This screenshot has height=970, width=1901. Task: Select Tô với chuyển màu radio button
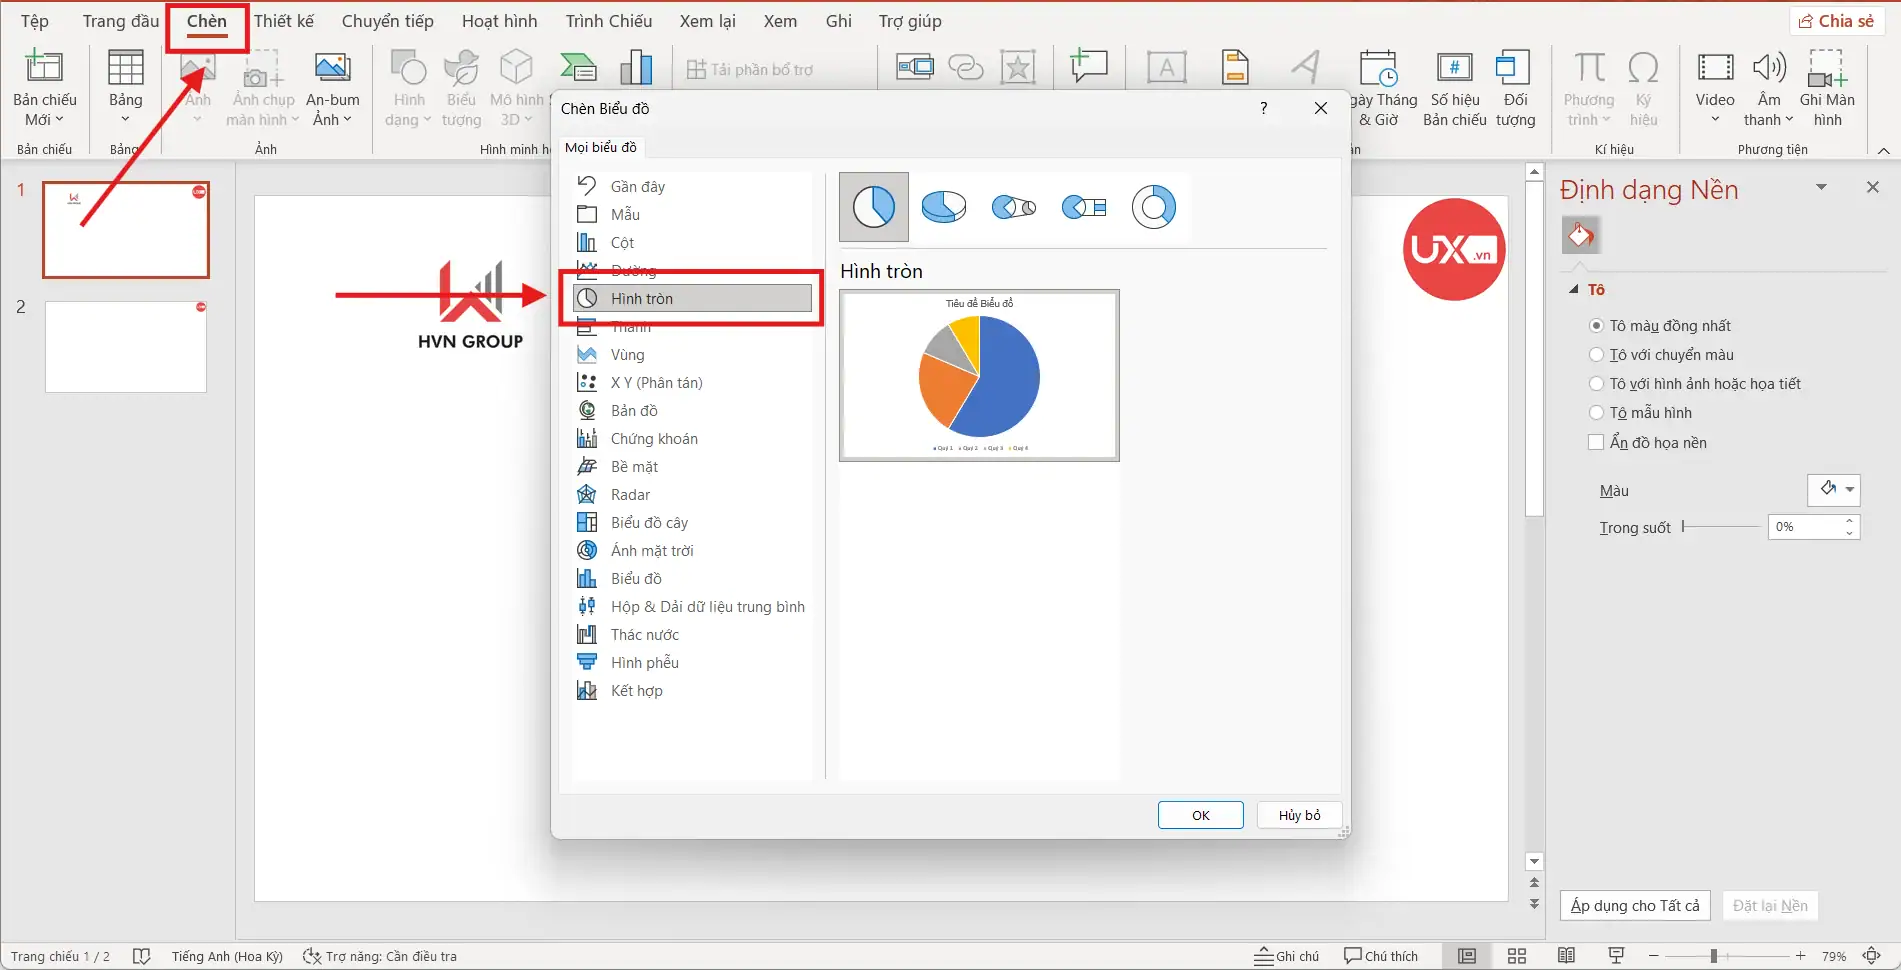coord(1596,355)
